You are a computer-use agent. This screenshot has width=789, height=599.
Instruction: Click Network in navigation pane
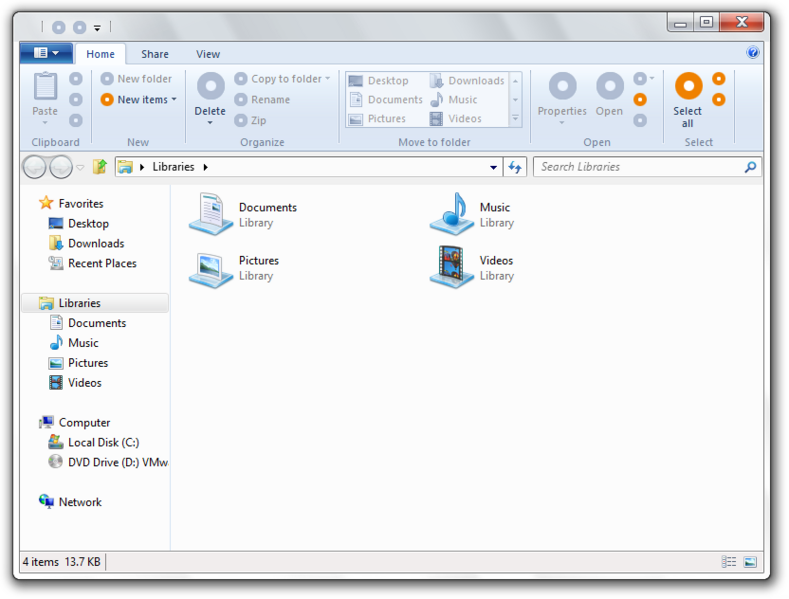(x=70, y=502)
